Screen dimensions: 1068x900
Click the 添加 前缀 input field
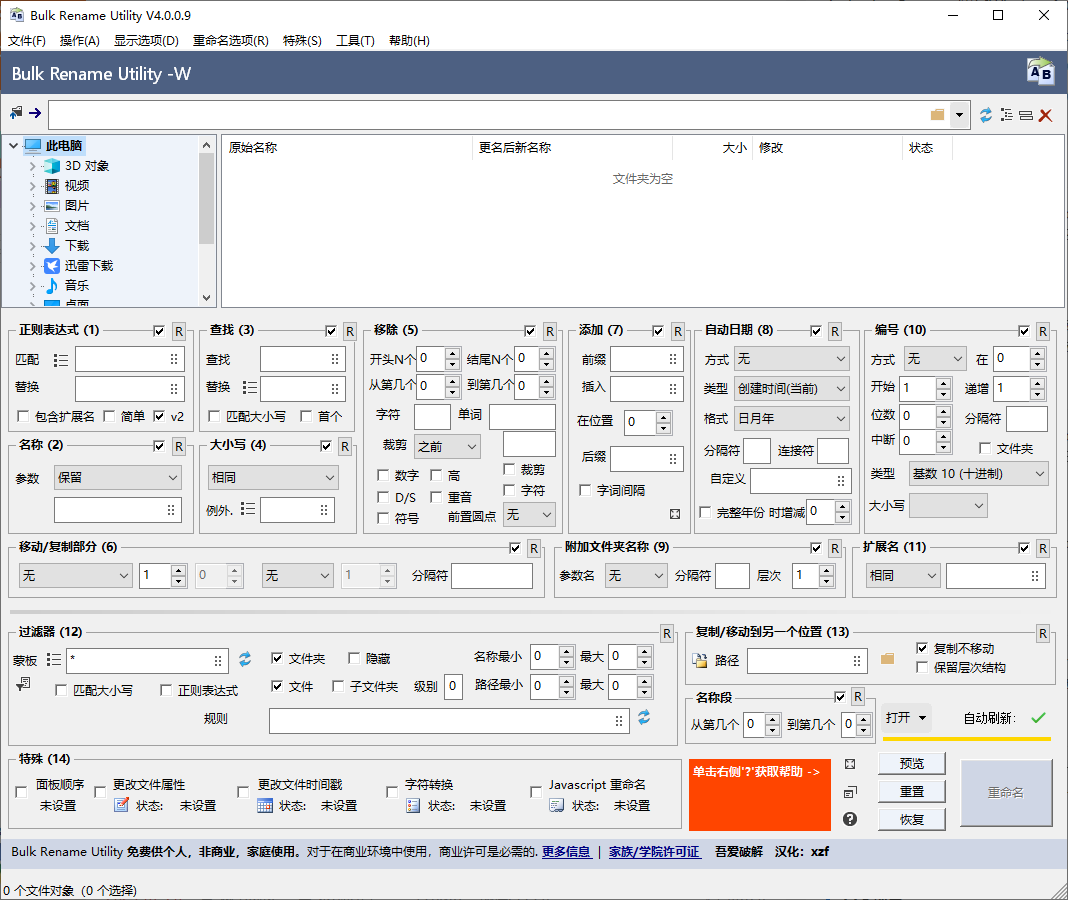point(641,359)
